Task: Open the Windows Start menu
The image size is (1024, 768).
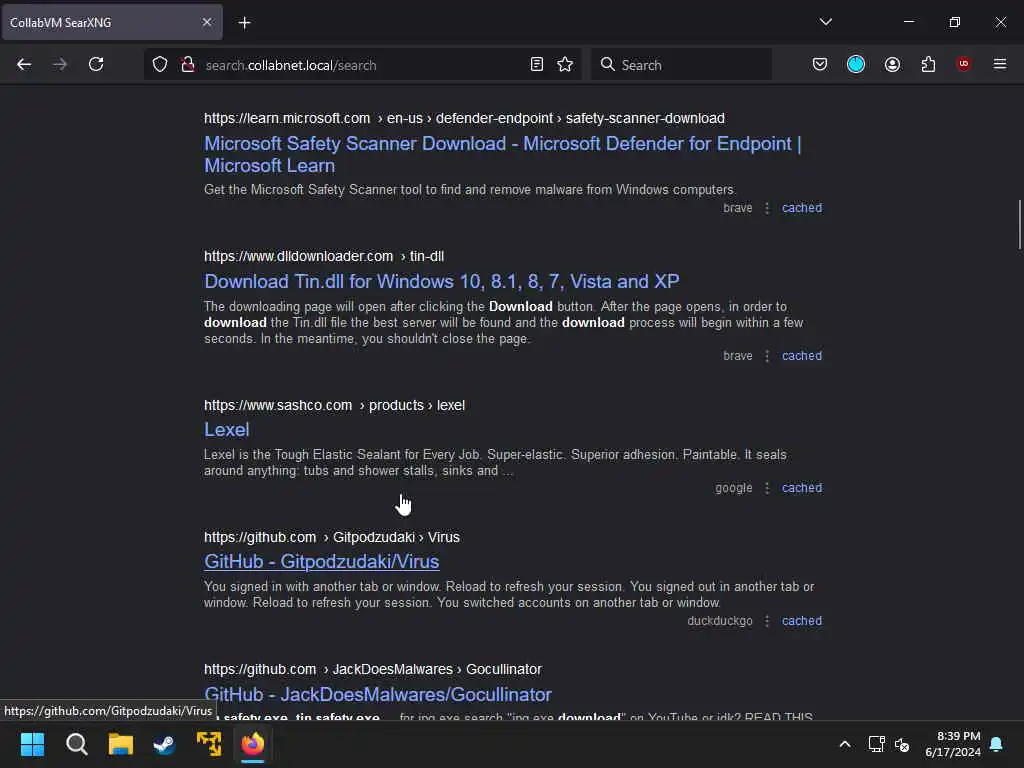Action: 32,744
